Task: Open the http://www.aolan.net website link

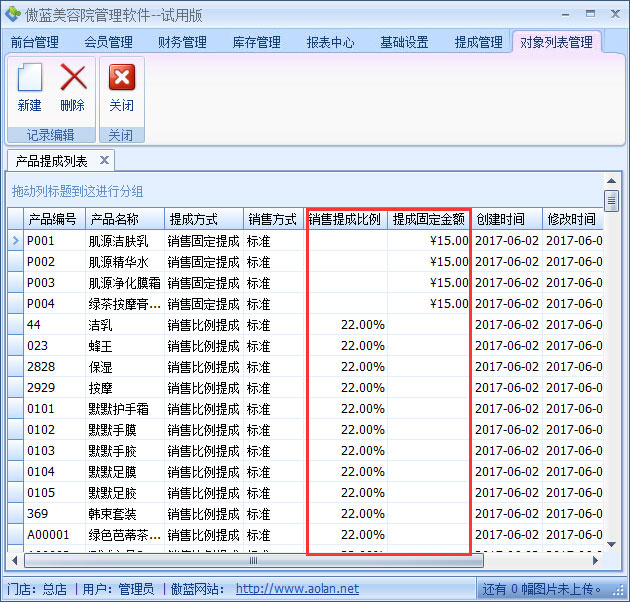Action: (297, 589)
